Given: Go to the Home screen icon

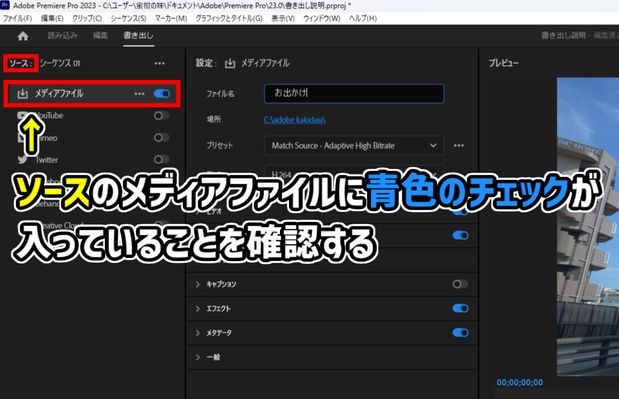Looking at the screenshot, I should click(x=23, y=36).
